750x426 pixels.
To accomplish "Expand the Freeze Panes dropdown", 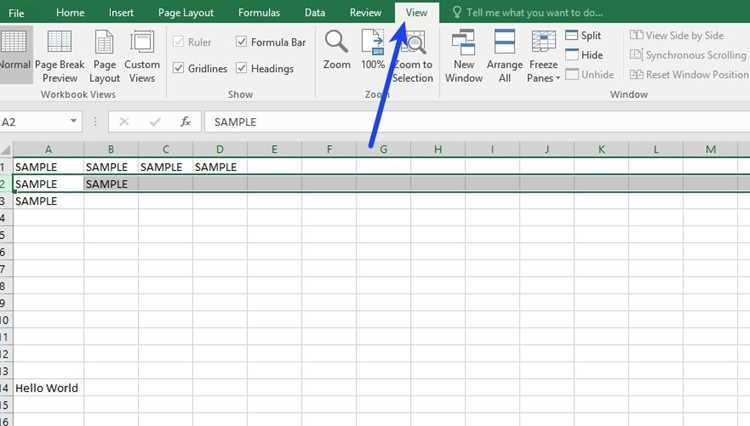I will coord(543,56).
